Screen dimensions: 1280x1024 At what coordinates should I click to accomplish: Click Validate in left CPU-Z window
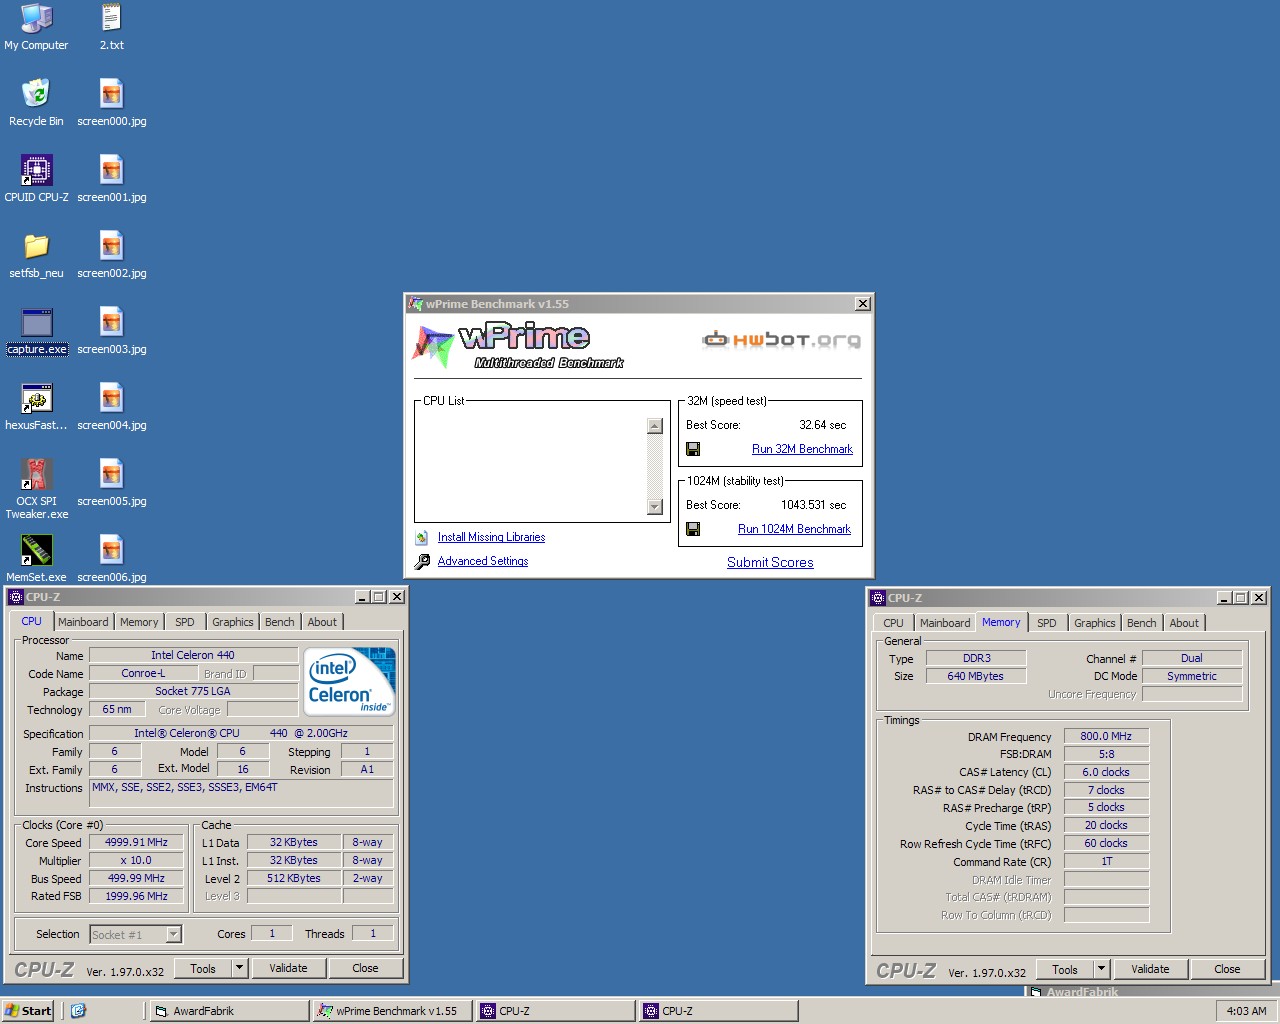[288, 968]
